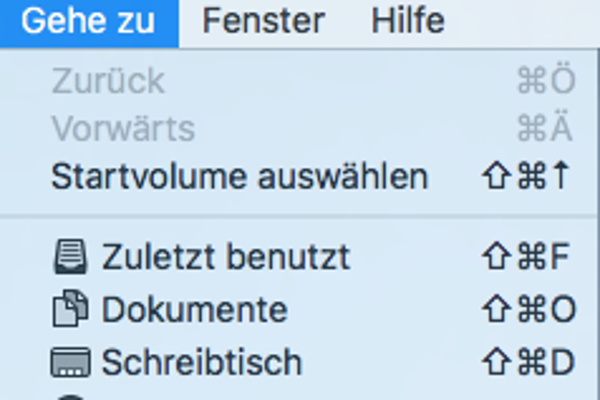The width and height of the screenshot is (600, 400).
Task: Select Startvolume auswählen
Action: coord(239,177)
